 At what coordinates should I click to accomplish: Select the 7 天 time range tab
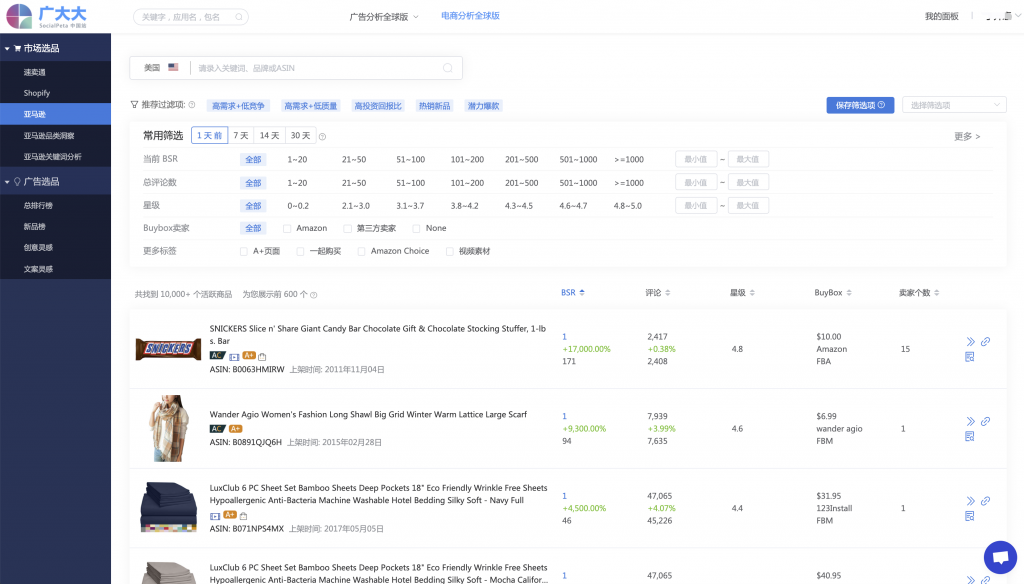click(241, 135)
